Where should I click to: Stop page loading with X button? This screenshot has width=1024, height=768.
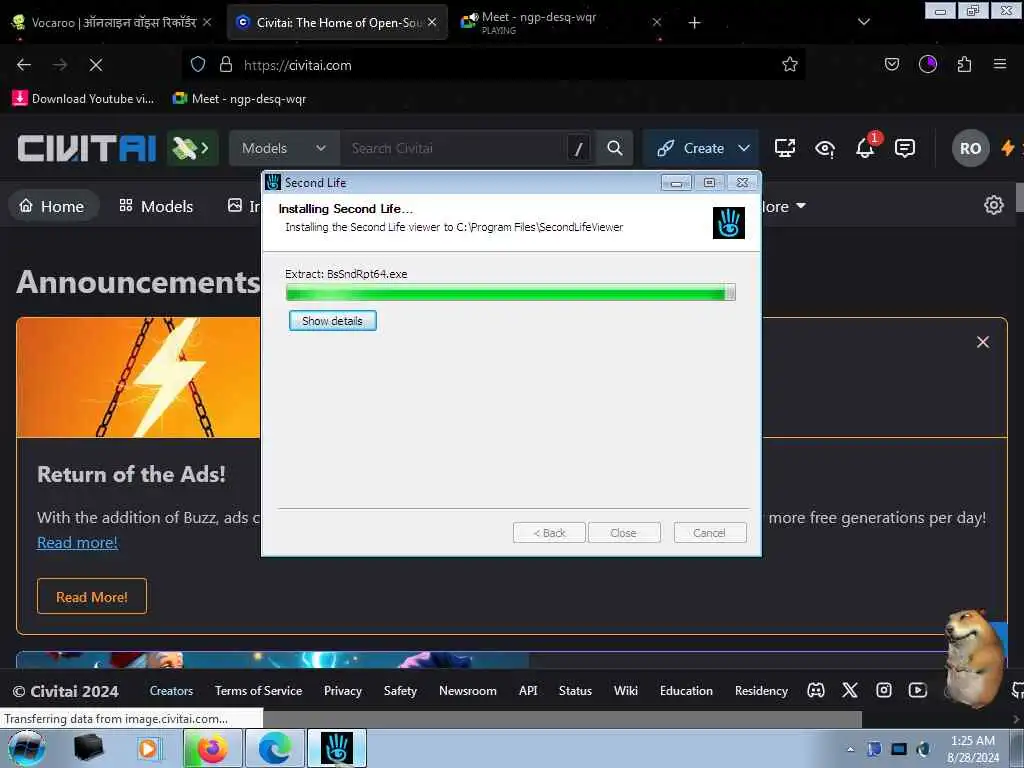[x=96, y=65]
